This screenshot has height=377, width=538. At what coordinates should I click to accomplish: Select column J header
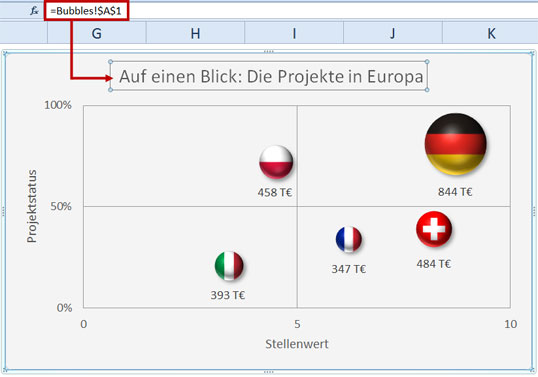pos(393,33)
